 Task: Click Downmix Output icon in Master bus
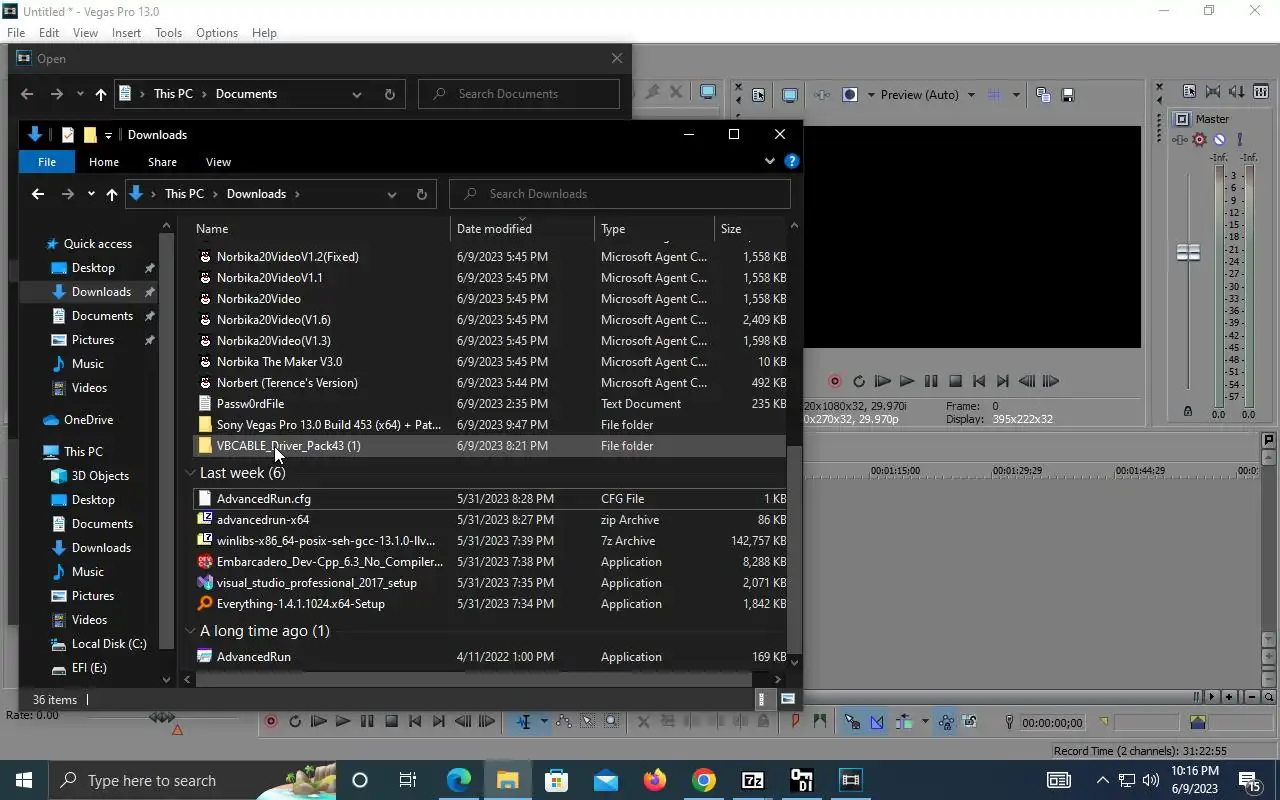tap(1213, 91)
